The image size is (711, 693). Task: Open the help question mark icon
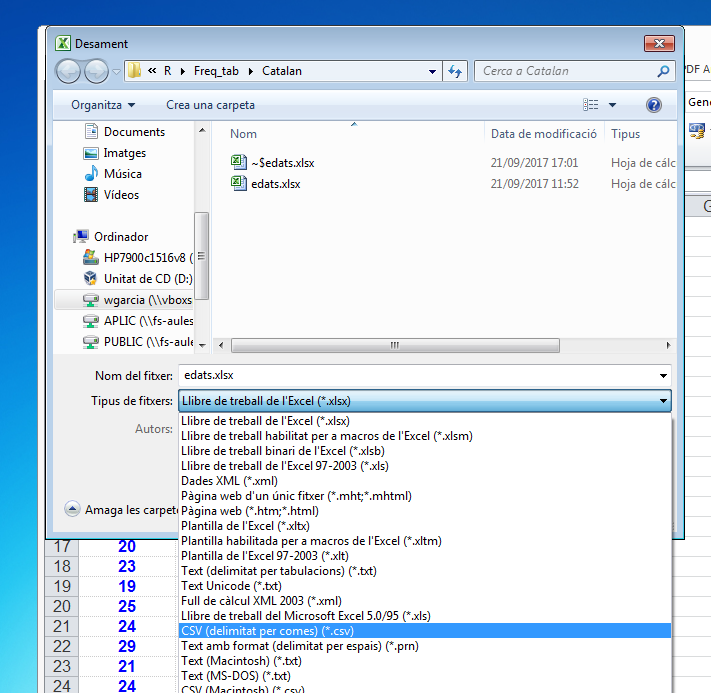click(653, 105)
